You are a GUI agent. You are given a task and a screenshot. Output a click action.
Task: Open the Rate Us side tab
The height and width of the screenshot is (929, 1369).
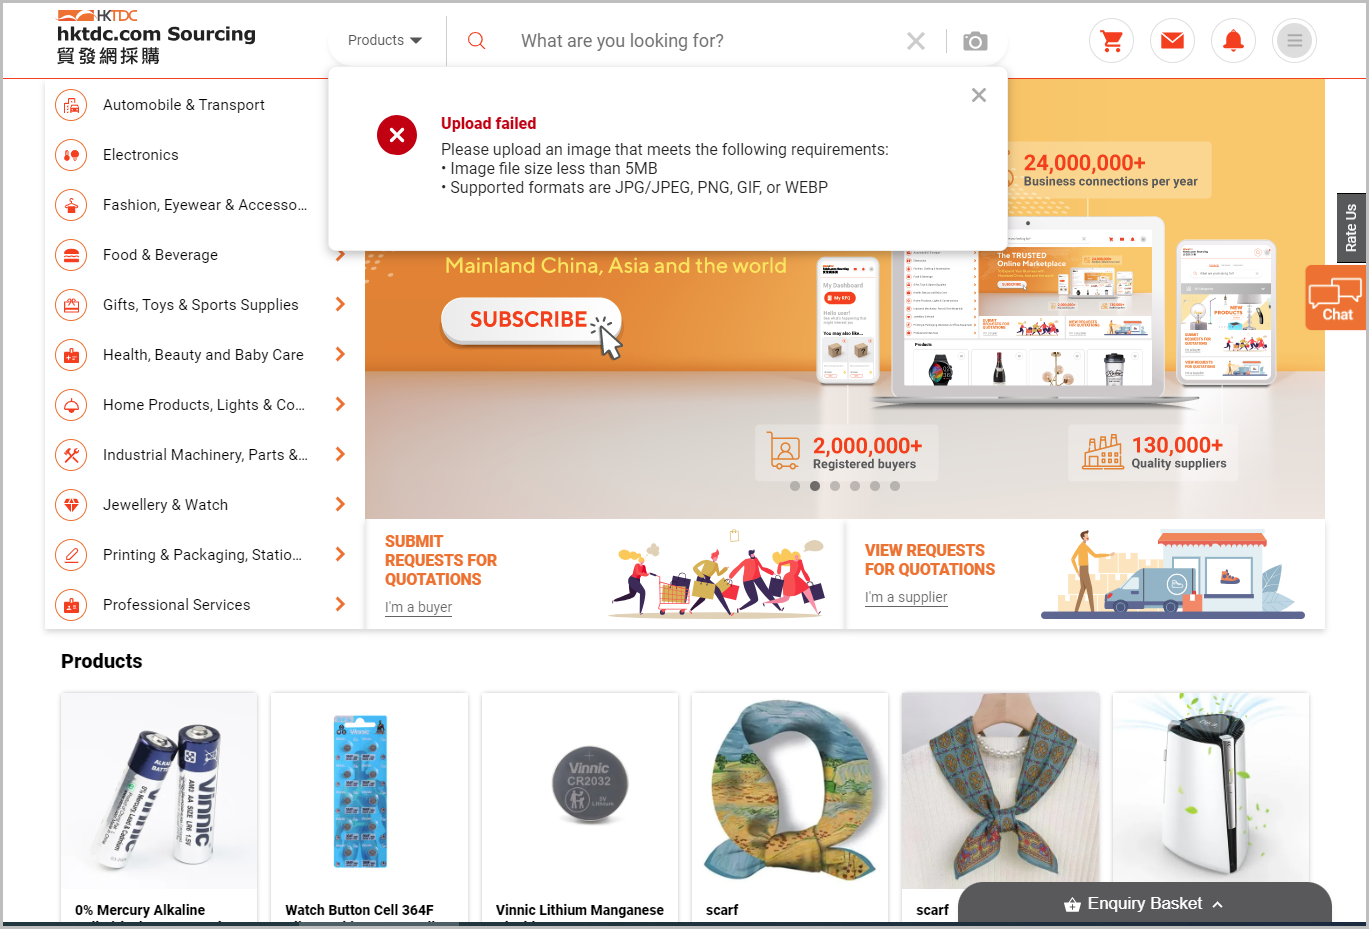click(x=1351, y=228)
